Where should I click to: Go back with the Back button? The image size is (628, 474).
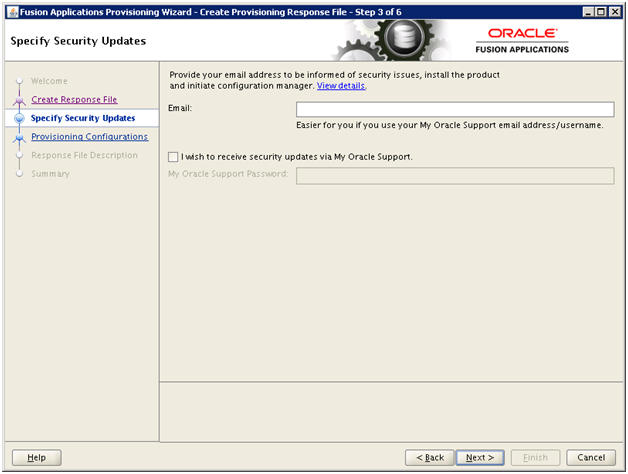tap(430, 457)
